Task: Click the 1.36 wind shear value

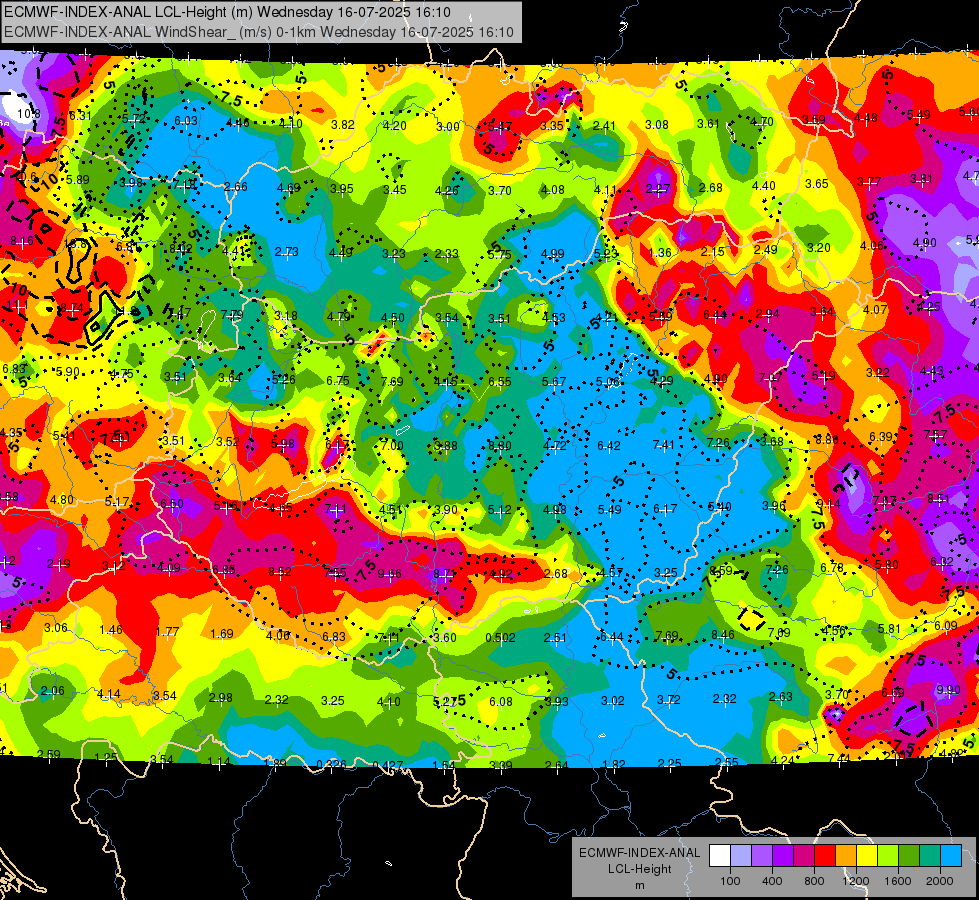Action: click(x=660, y=252)
